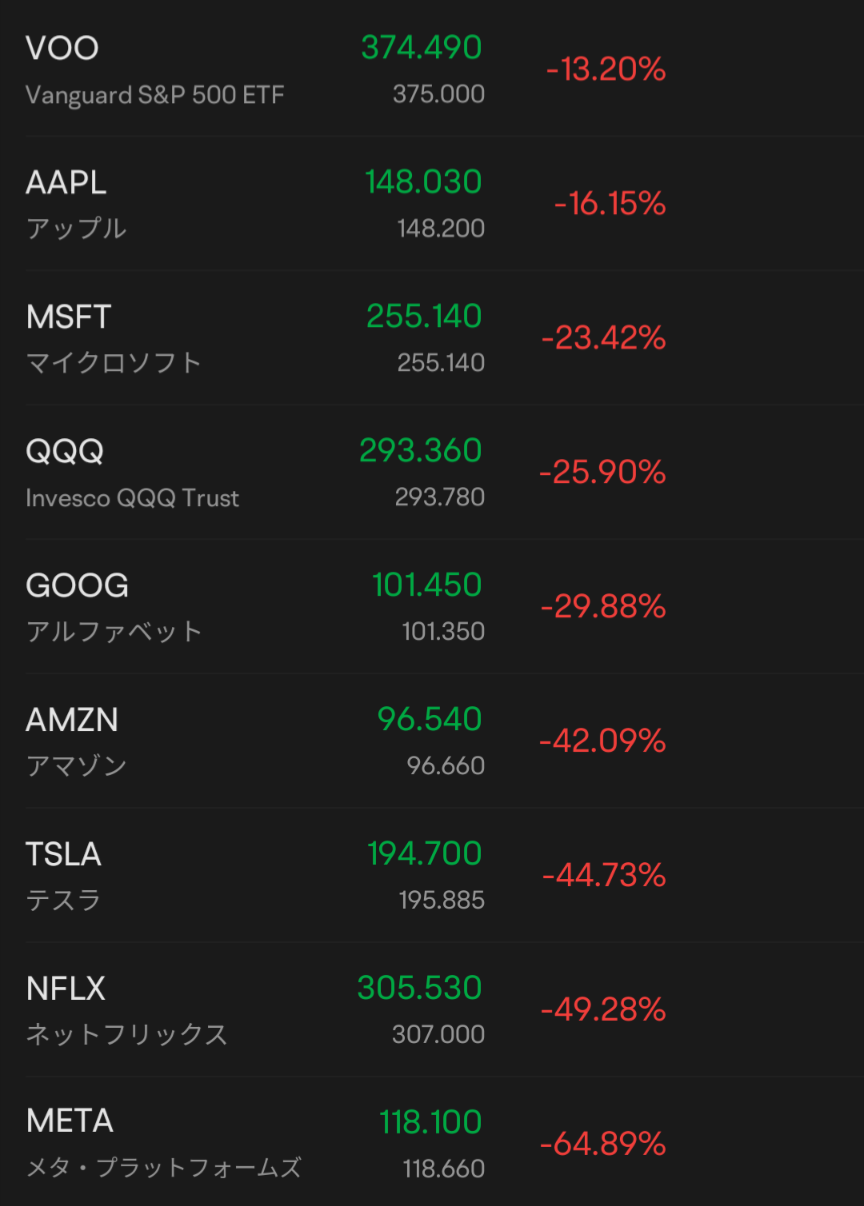Image resolution: width=864 pixels, height=1206 pixels.
Task: Click MSFT's -23.42% percentage
Action: [x=604, y=338]
